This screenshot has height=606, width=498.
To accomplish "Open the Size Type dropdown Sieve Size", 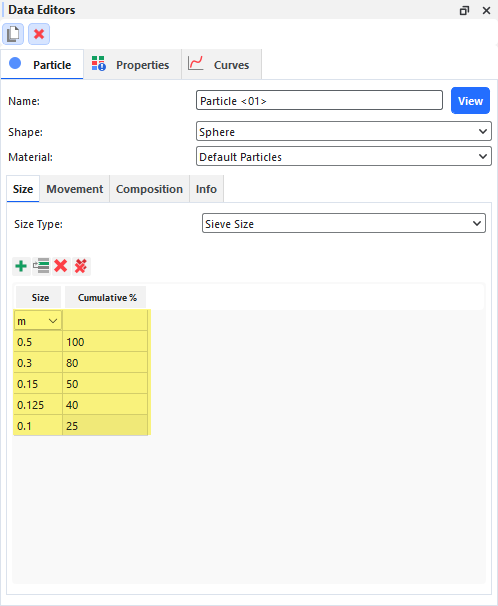I will tap(344, 223).
